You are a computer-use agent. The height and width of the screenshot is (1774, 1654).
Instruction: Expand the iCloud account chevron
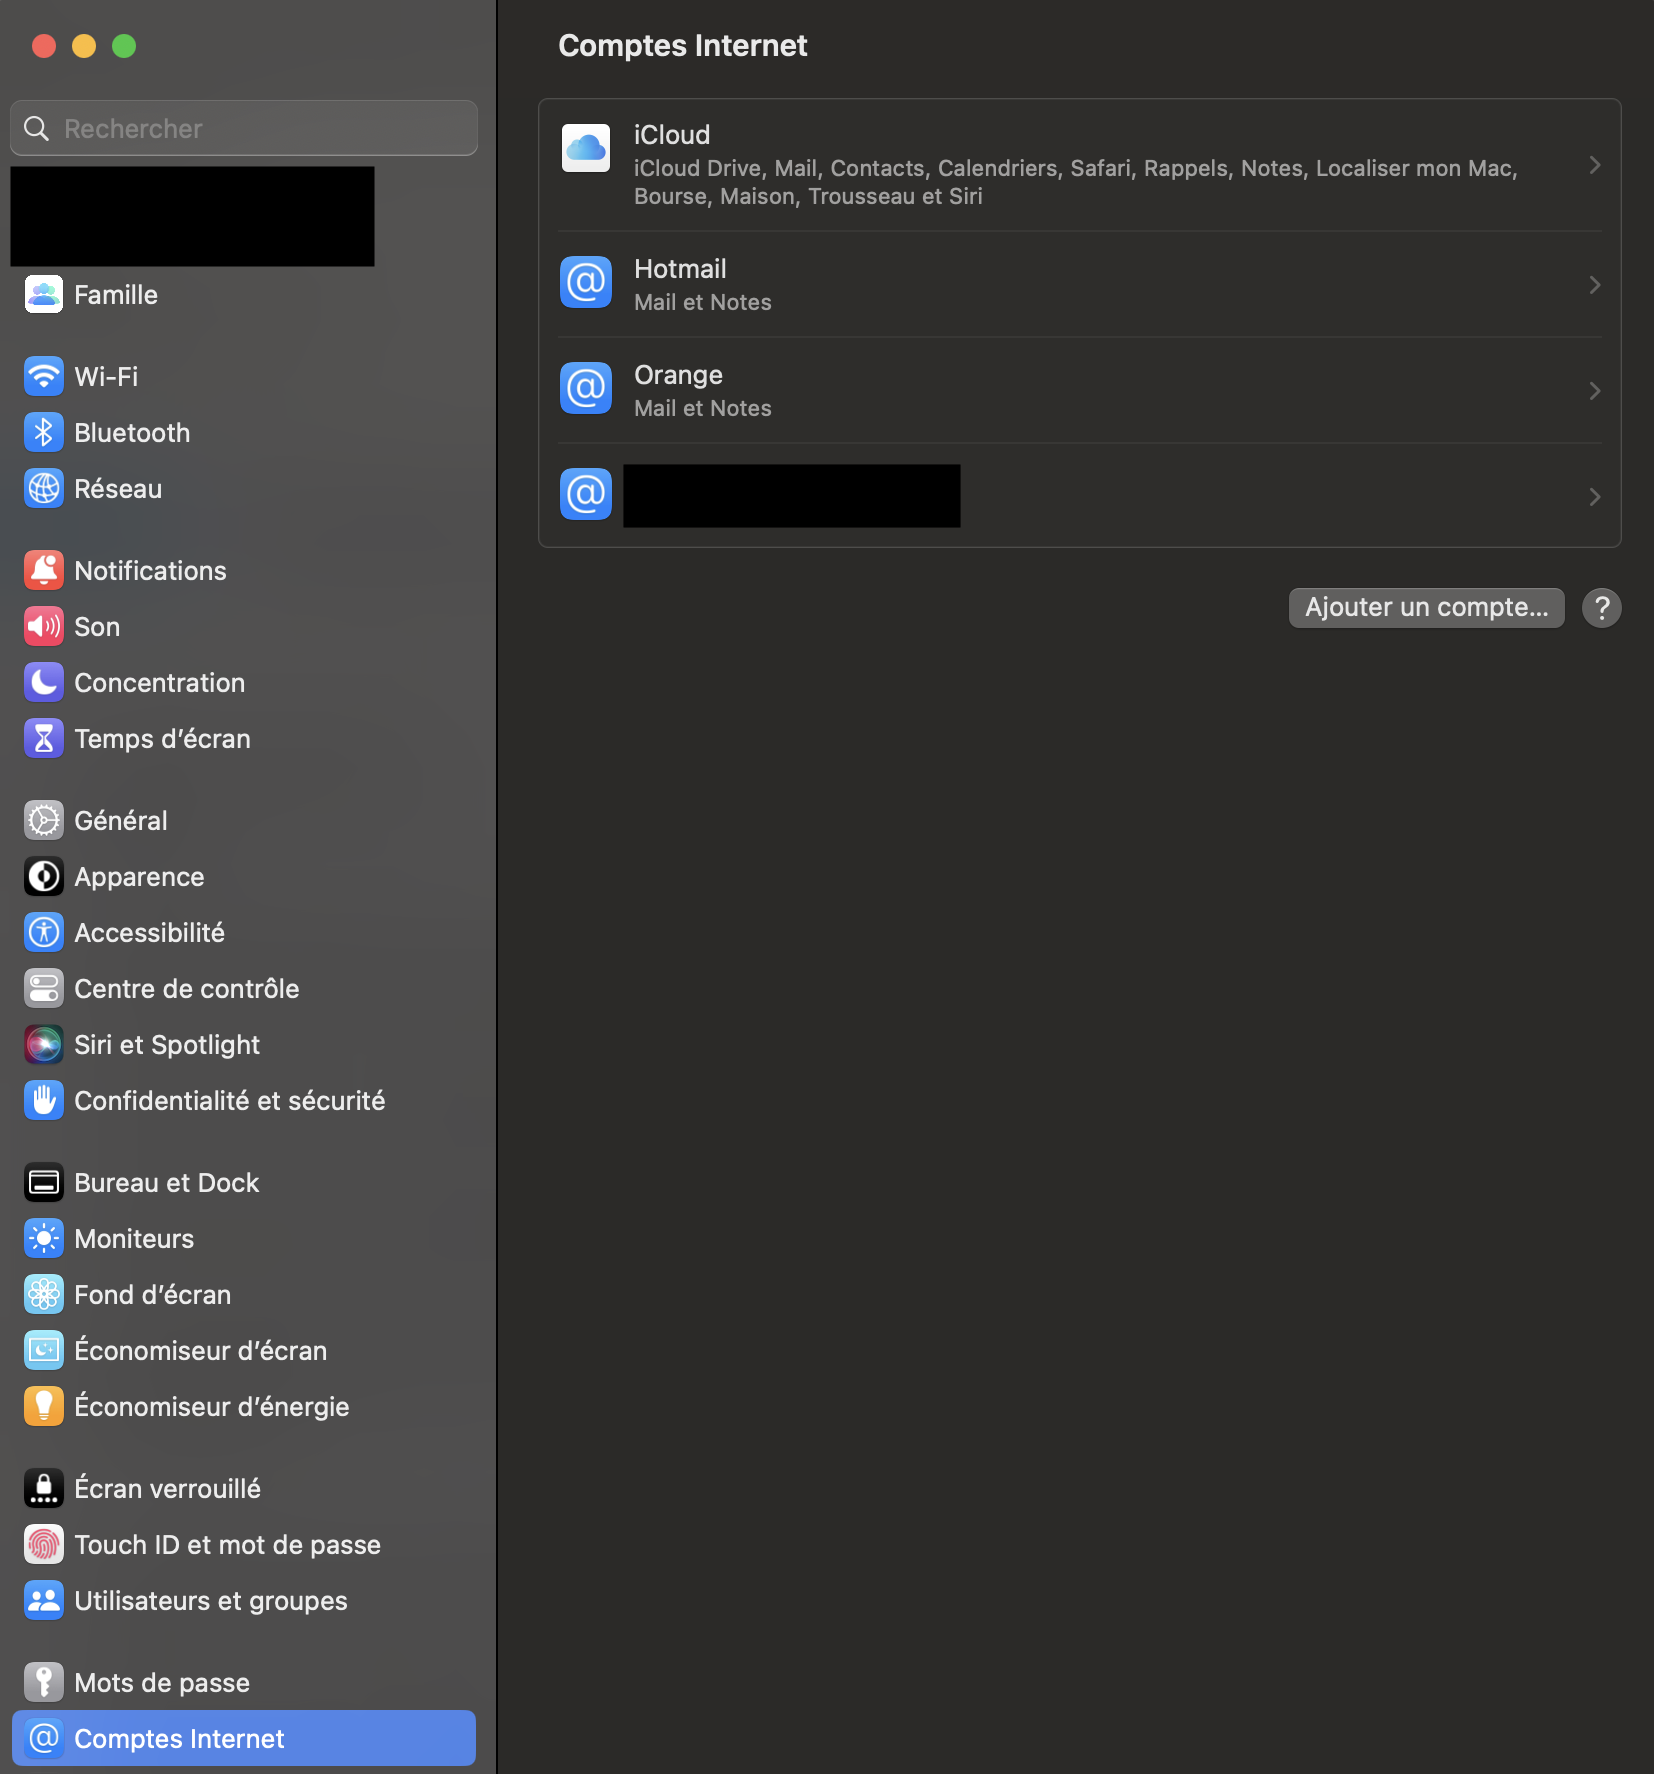tap(1595, 165)
